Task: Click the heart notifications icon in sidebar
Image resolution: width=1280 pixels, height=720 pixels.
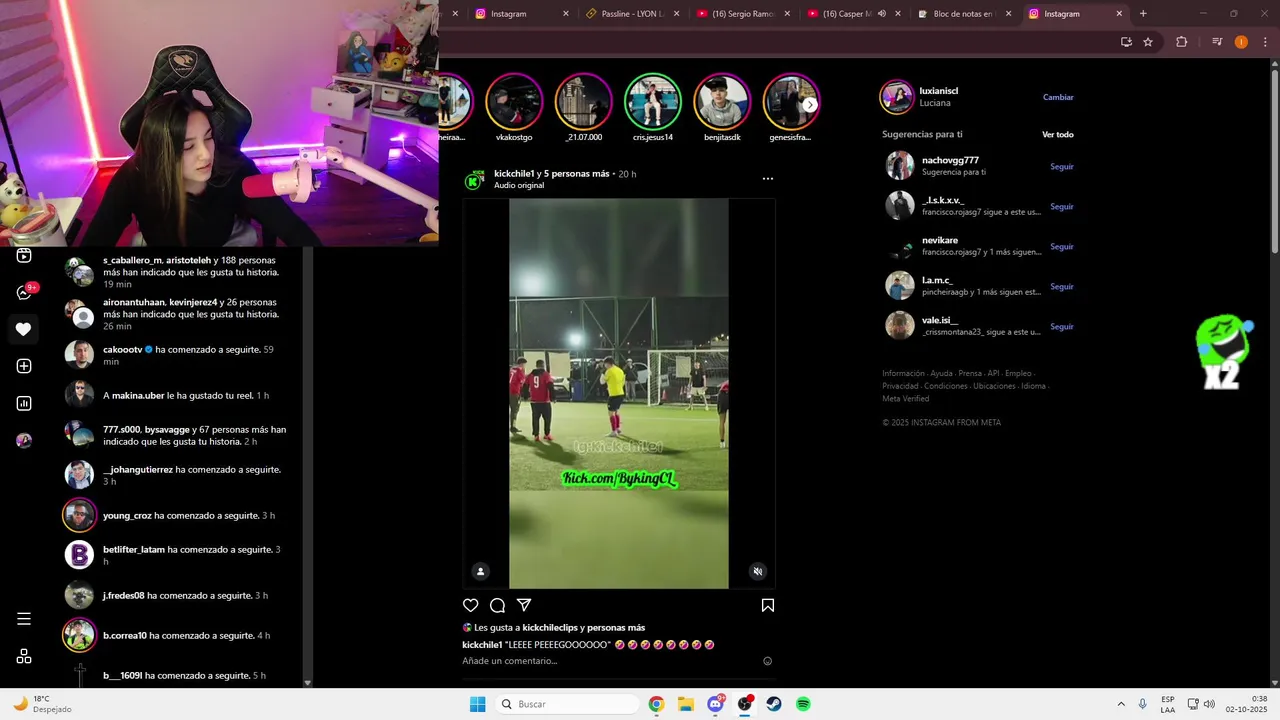Action: [x=24, y=329]
